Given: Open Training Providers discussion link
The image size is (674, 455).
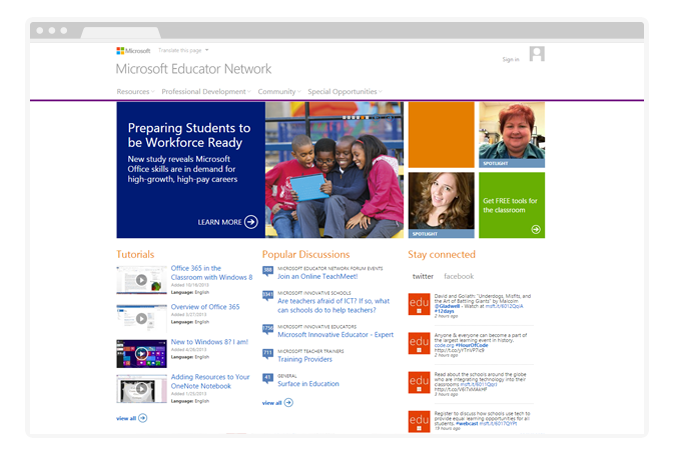Looking at the screenshot, I should pos(305,359).
